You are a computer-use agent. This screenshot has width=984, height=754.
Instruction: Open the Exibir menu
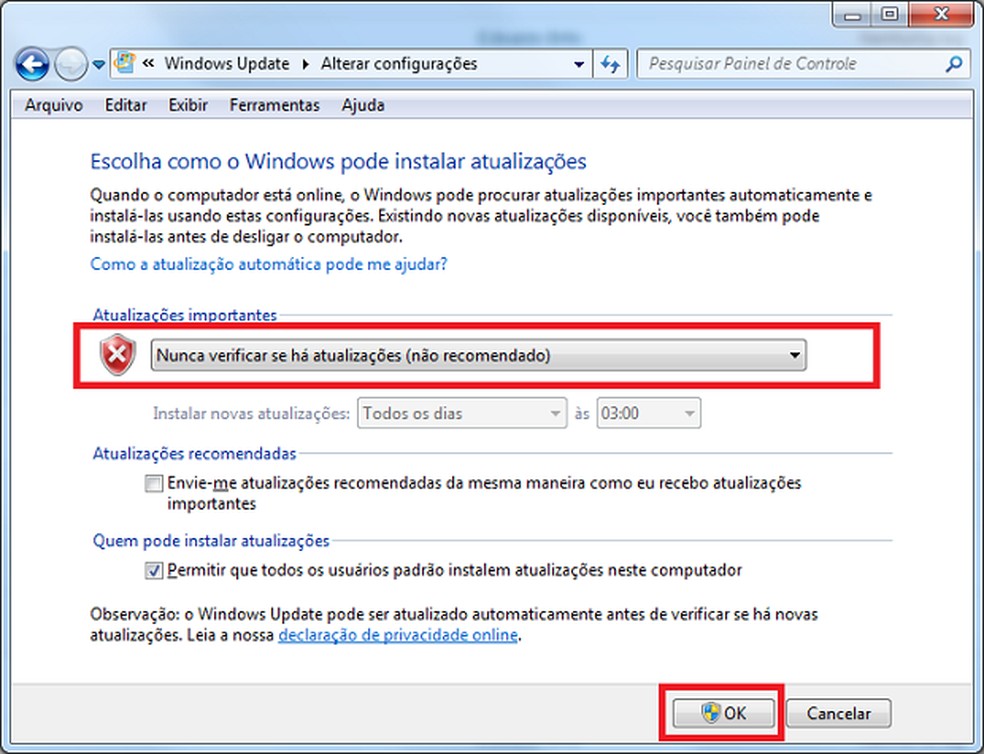188,105
